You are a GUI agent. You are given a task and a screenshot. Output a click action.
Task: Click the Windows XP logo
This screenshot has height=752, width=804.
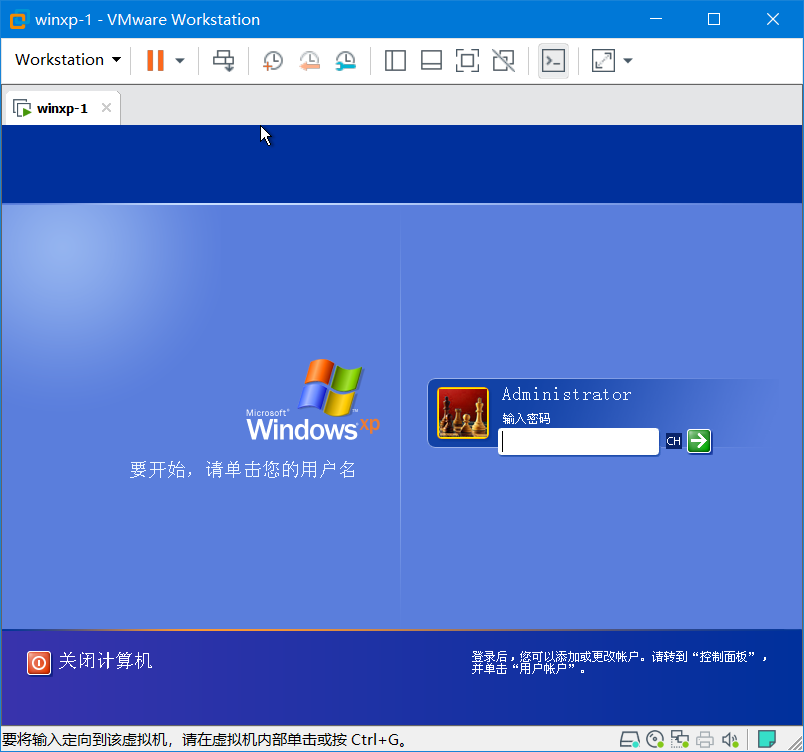[x=313, y=401]
